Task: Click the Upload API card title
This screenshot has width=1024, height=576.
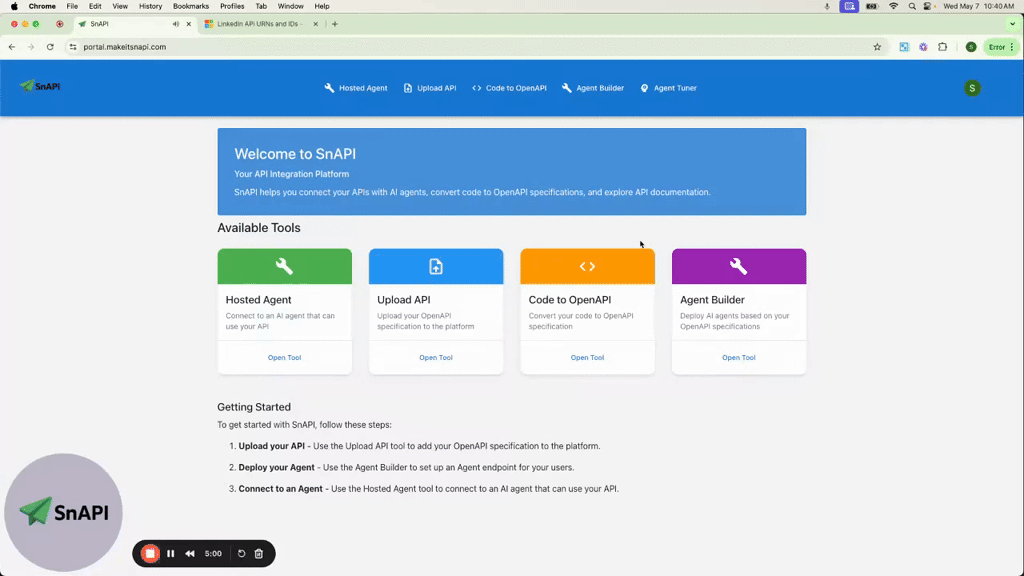Action: coord(404,300)
